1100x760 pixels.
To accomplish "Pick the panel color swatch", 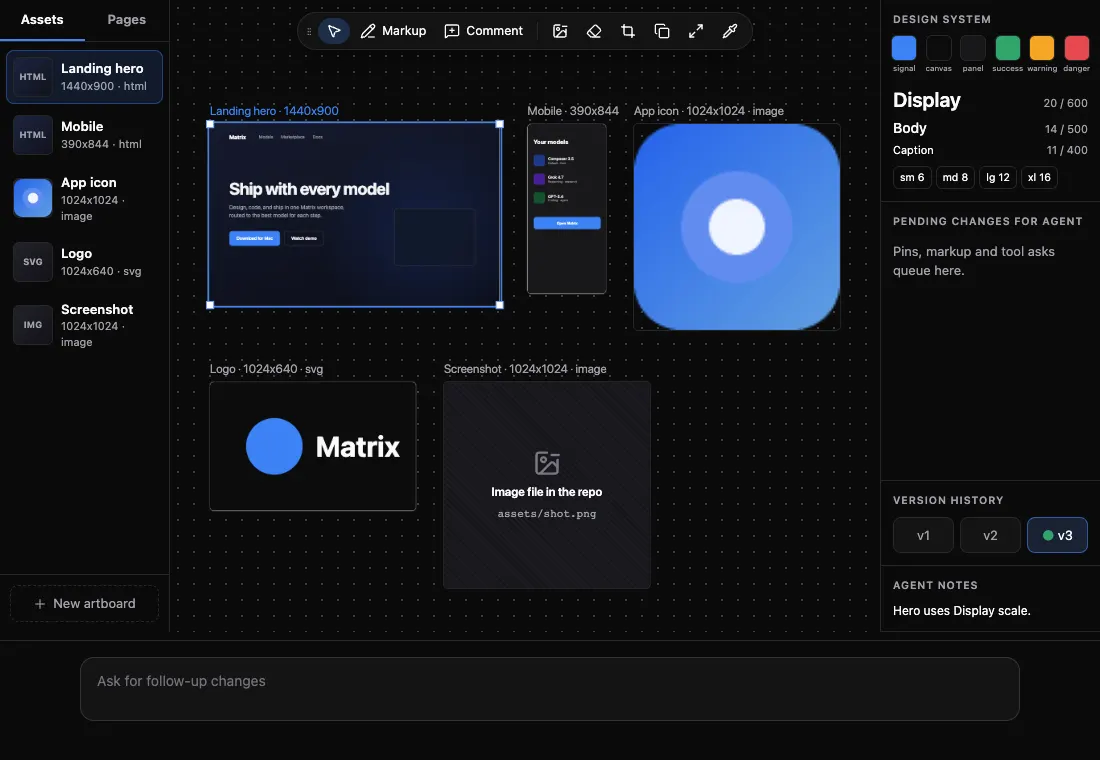I will pyautogui.click(x=973, y=48).
